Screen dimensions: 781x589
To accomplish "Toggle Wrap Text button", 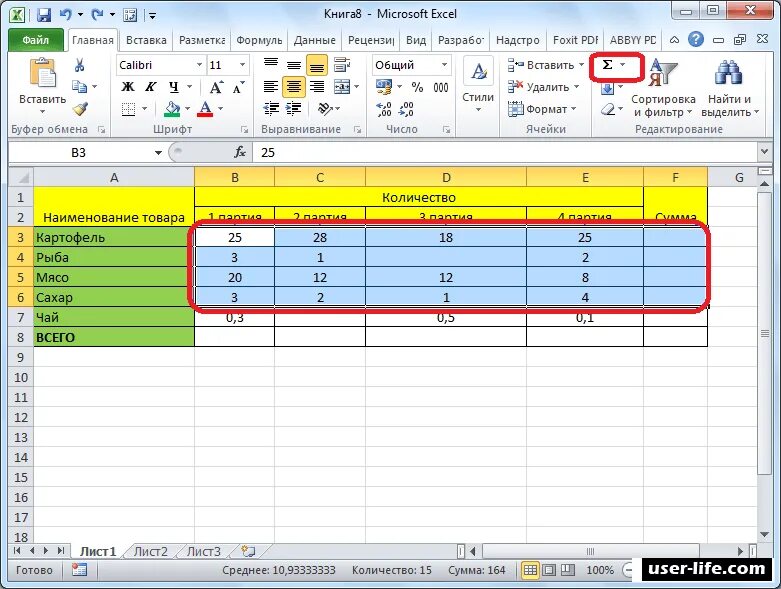I will 342,65.
